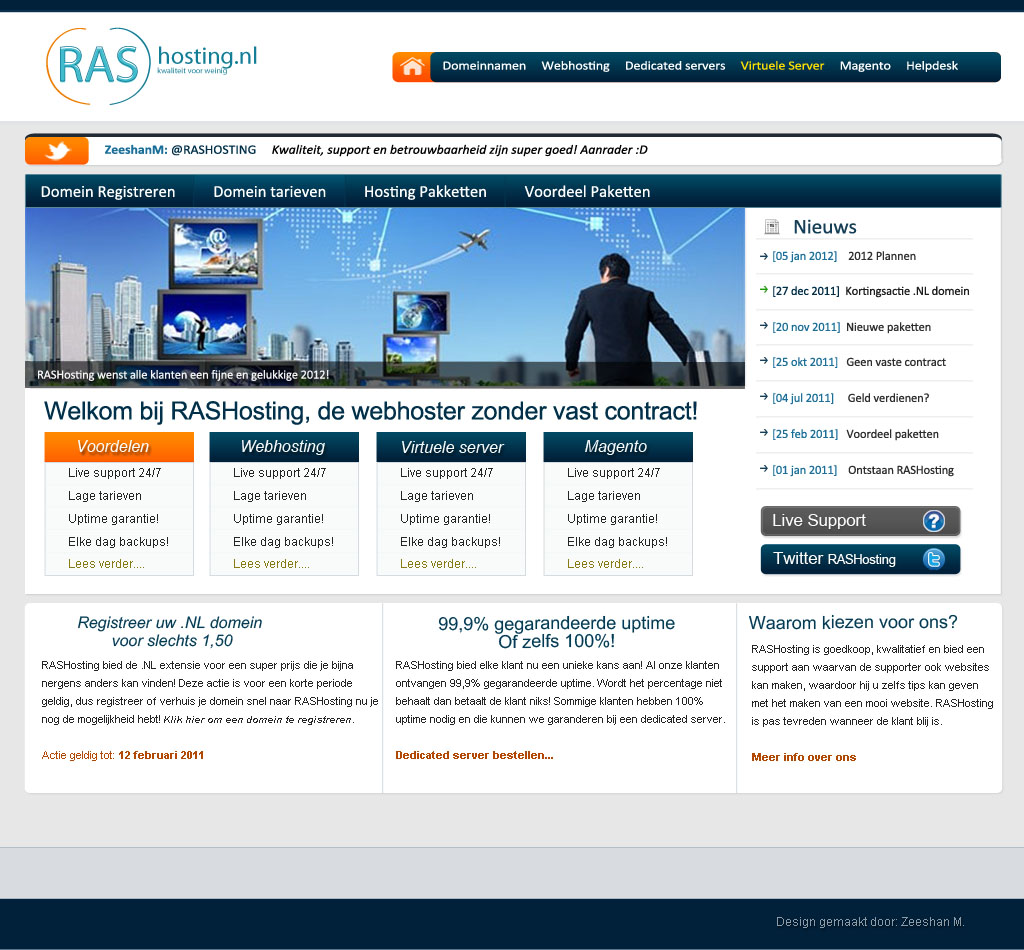Click the green arrow beside 27 dec 2011
This screenshot has height=950, width=1024.
point(763,290)
